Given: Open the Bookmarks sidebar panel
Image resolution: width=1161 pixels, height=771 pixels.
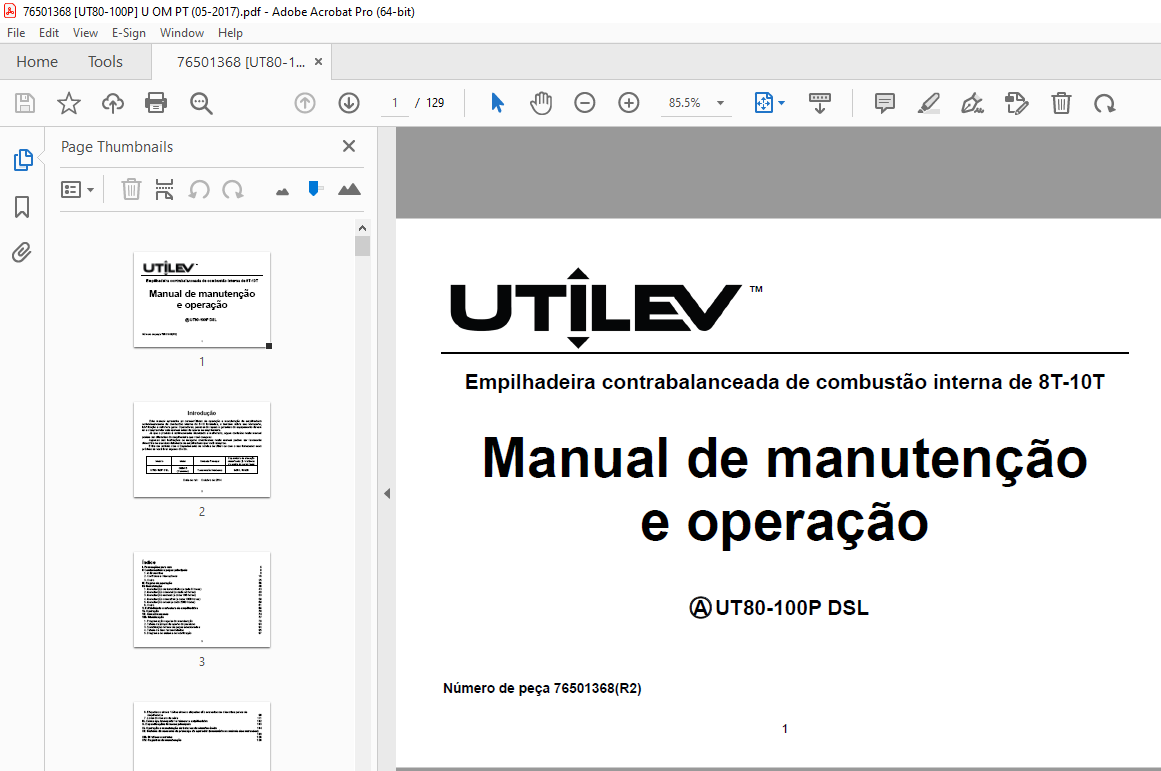Looking at the screenshot, I should 22,207.
